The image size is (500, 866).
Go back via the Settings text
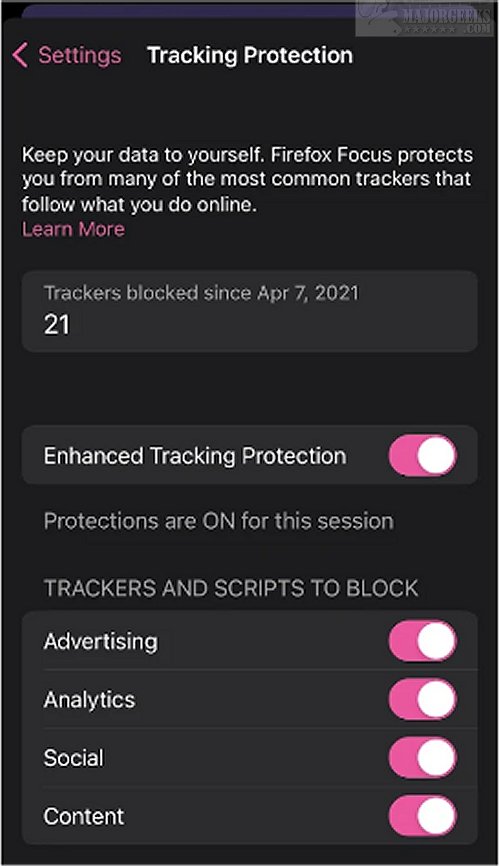[80, 55]
